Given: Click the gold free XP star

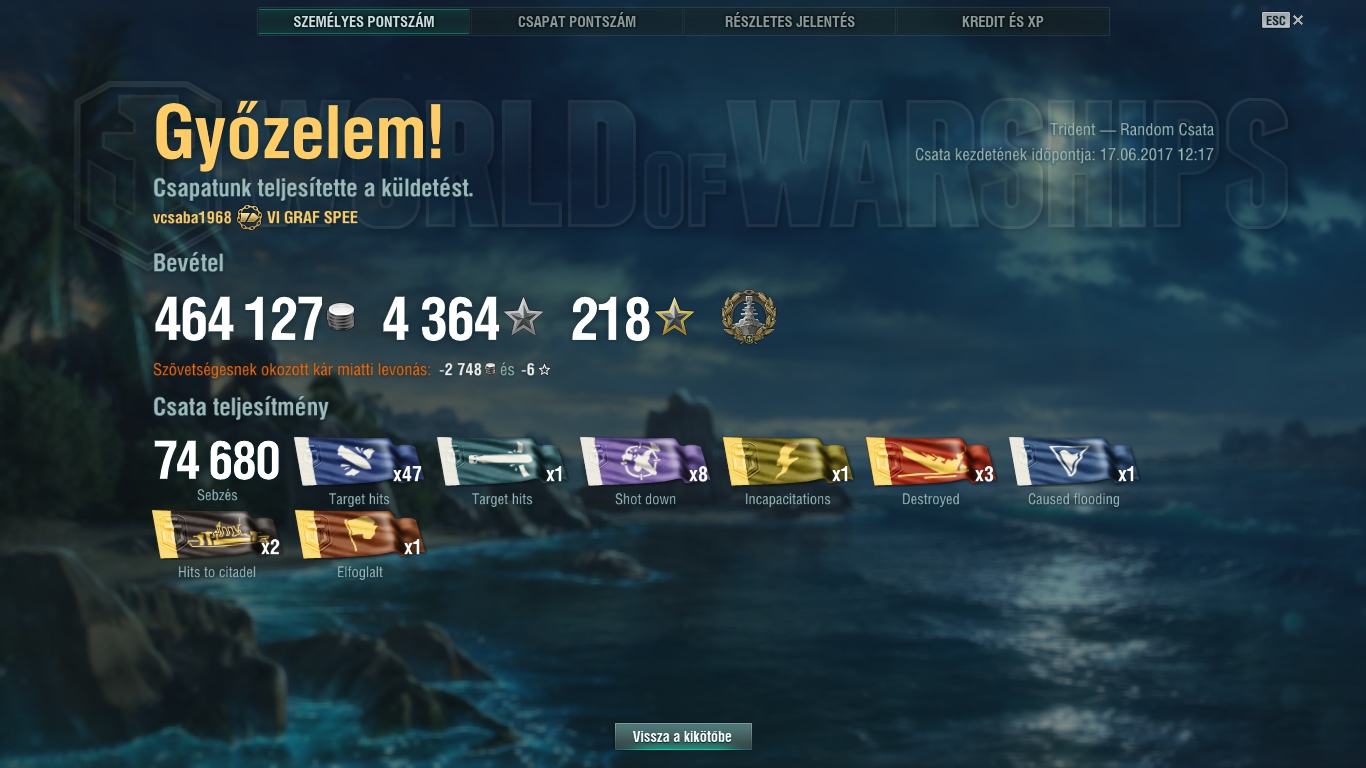Looking at the screenshot, I should click(x=675, y=319).
